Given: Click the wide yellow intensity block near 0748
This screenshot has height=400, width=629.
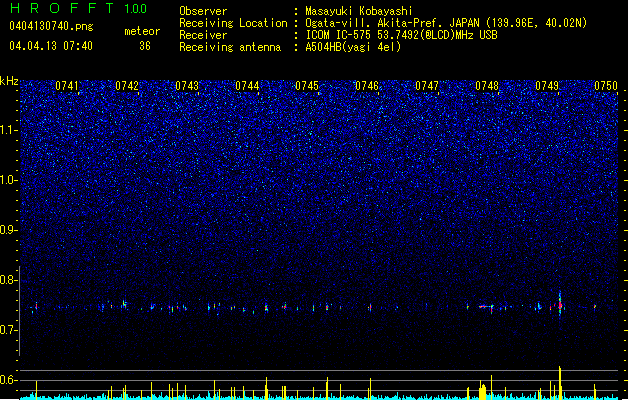Looking at the screenshot, I should [x=483, y=392].
